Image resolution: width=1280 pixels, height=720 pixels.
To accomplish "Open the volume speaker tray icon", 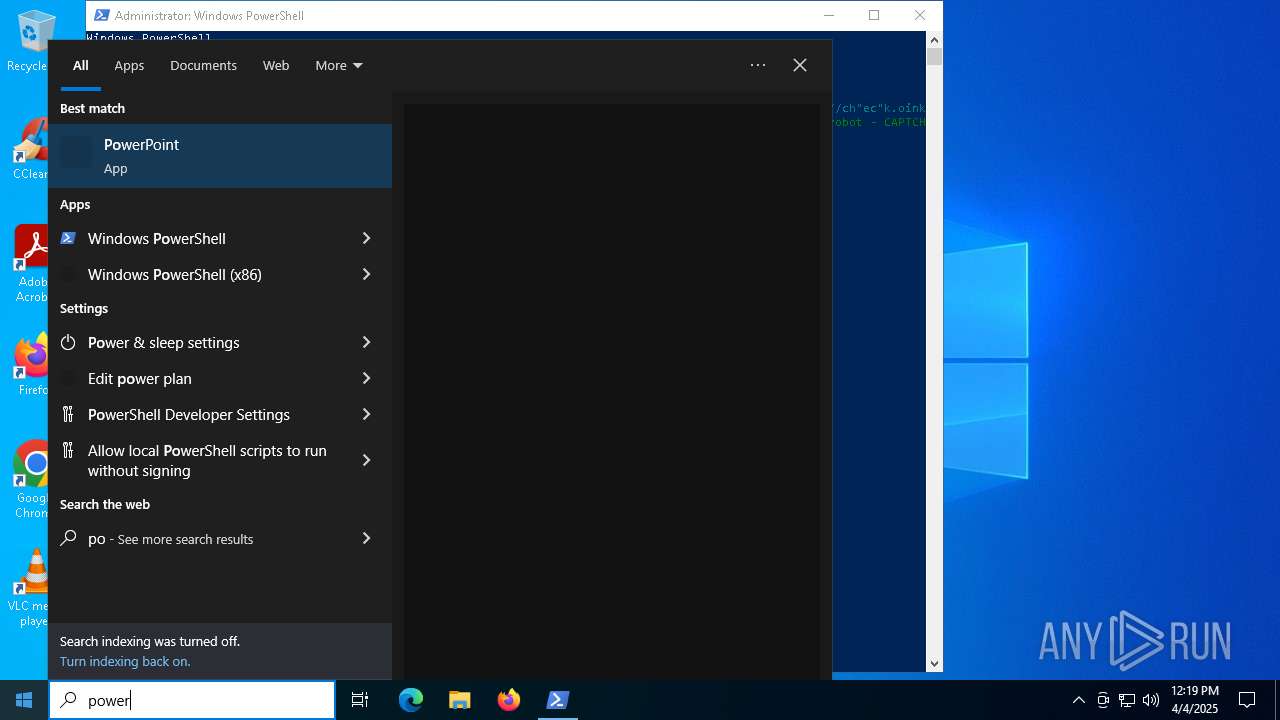I will tap(1151, 700).
